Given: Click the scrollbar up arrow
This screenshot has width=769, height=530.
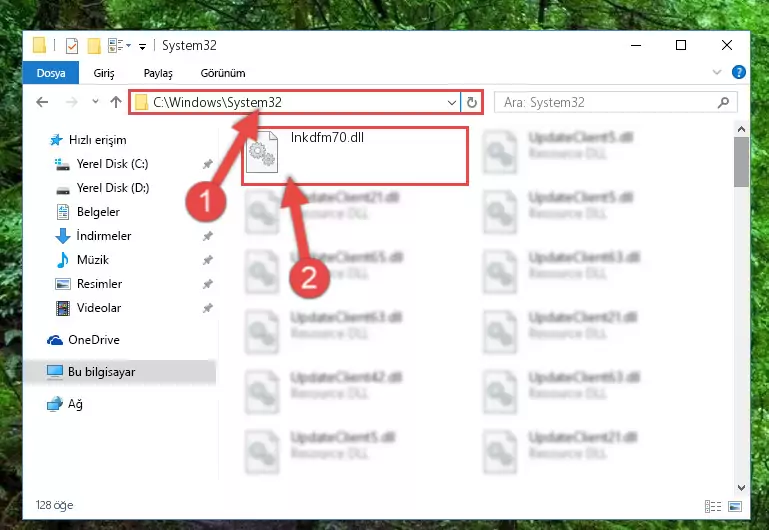Looking at the screenshot, I should (x=741, y=129).
